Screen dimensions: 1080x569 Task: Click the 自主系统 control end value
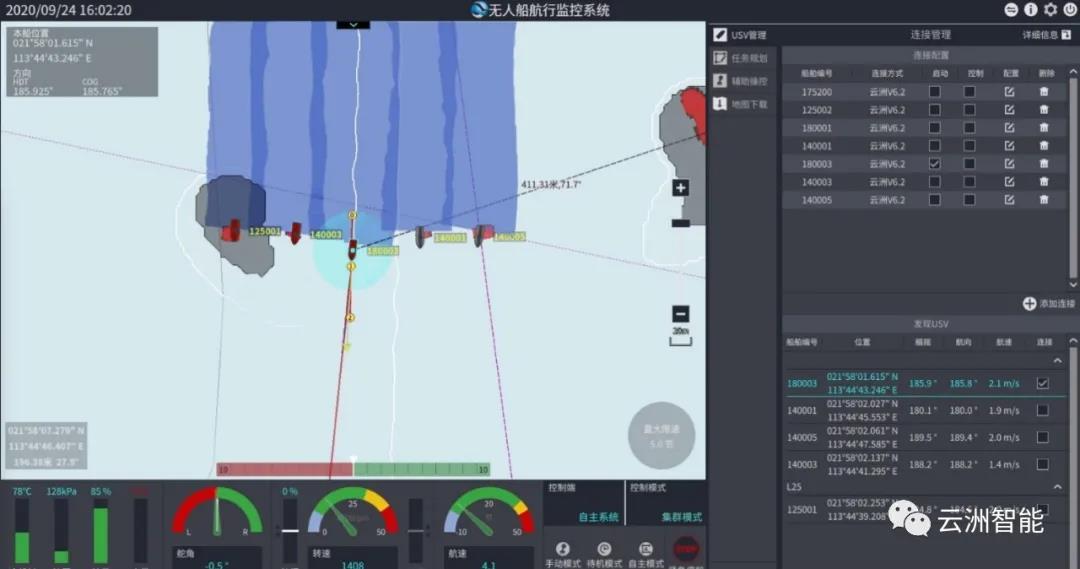point(598,517)
